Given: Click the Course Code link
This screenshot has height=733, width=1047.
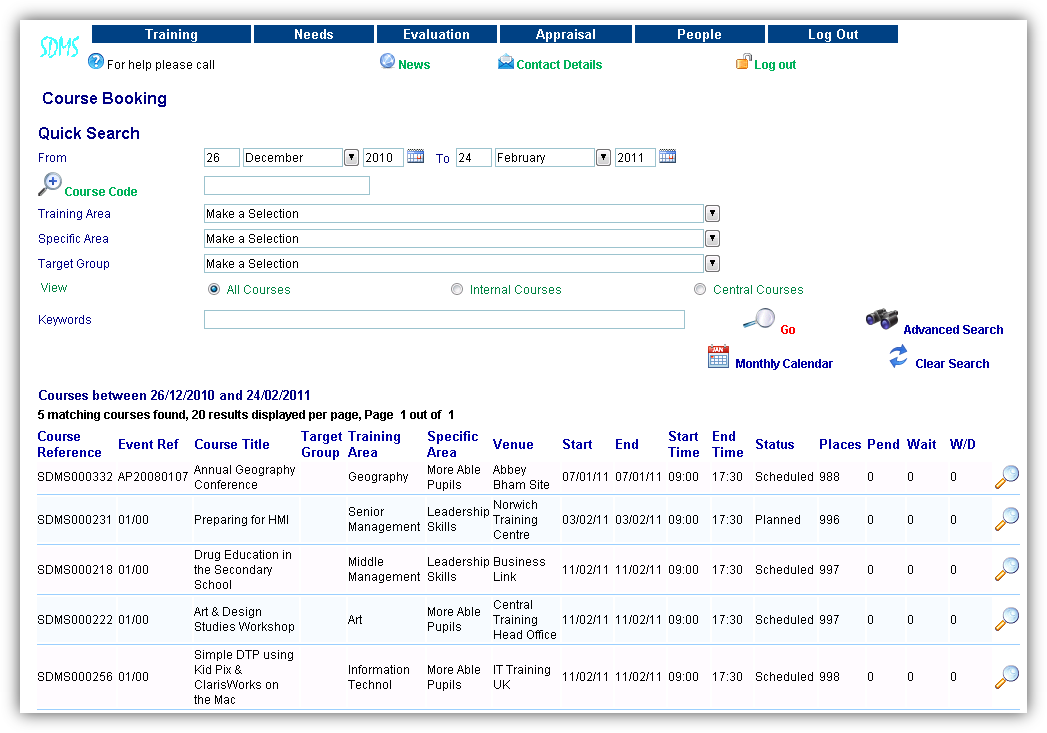Looking at the screenshot, I should pos(101,192).
